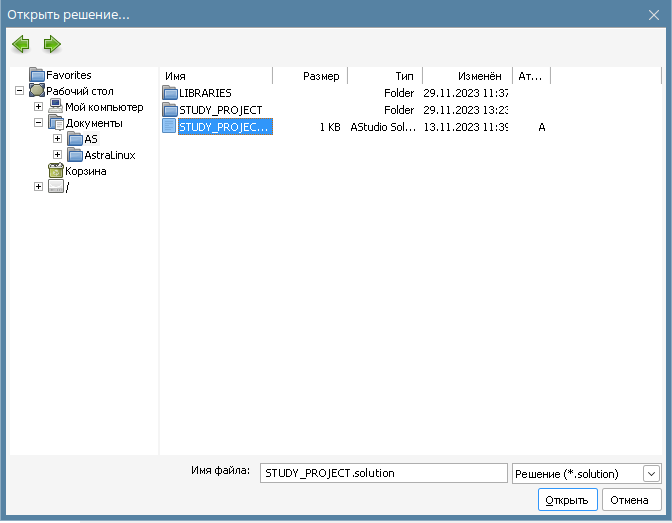This screenshot has width=672, height=523.
Task: Select the Favorites folder icon
Action: 37,75
